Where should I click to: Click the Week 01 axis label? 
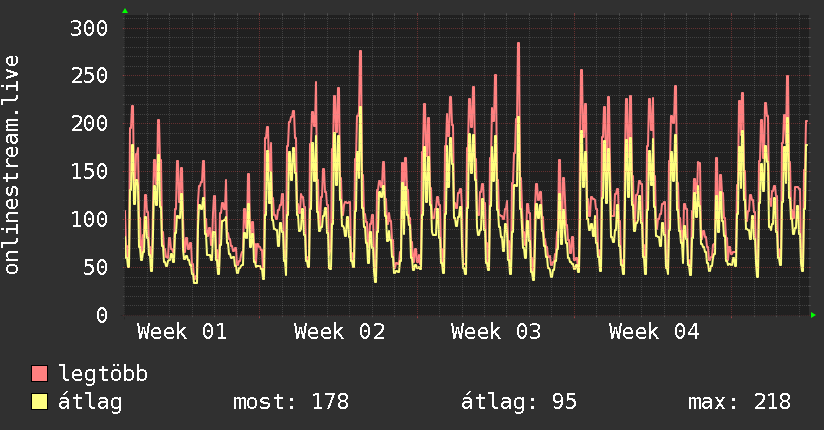(182, 332)
